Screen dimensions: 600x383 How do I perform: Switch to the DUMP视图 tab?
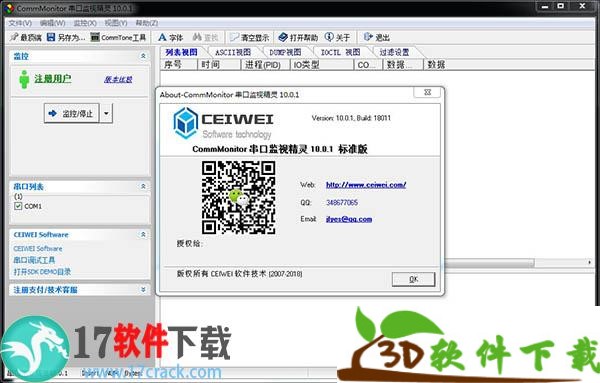(285, 52)
